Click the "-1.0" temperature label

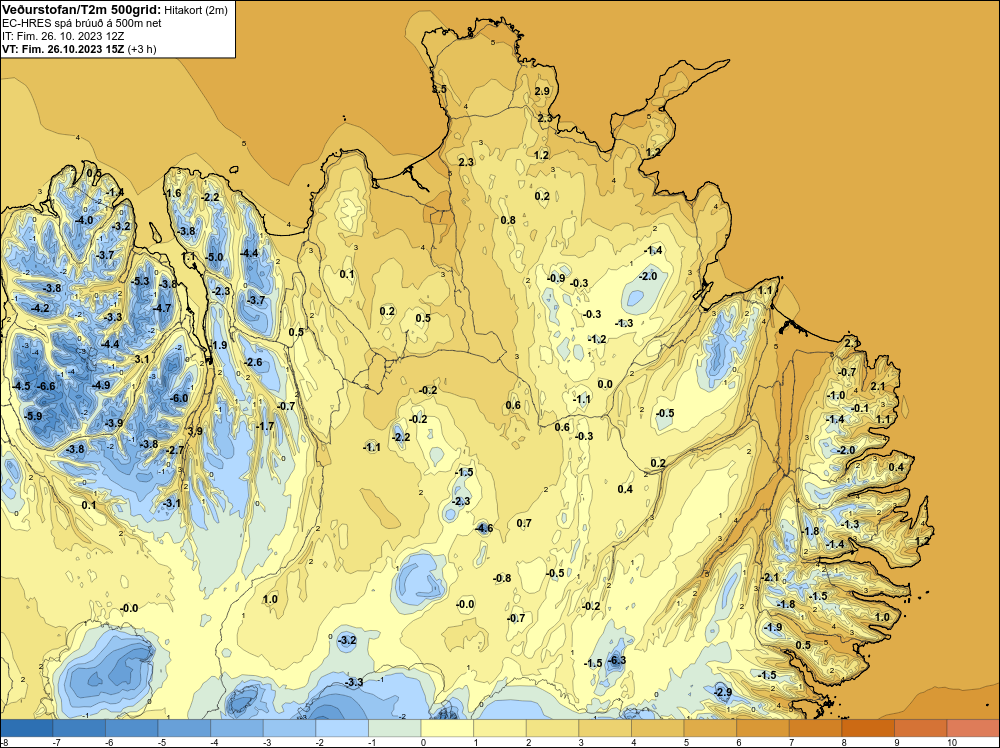(x=835, y=395)
